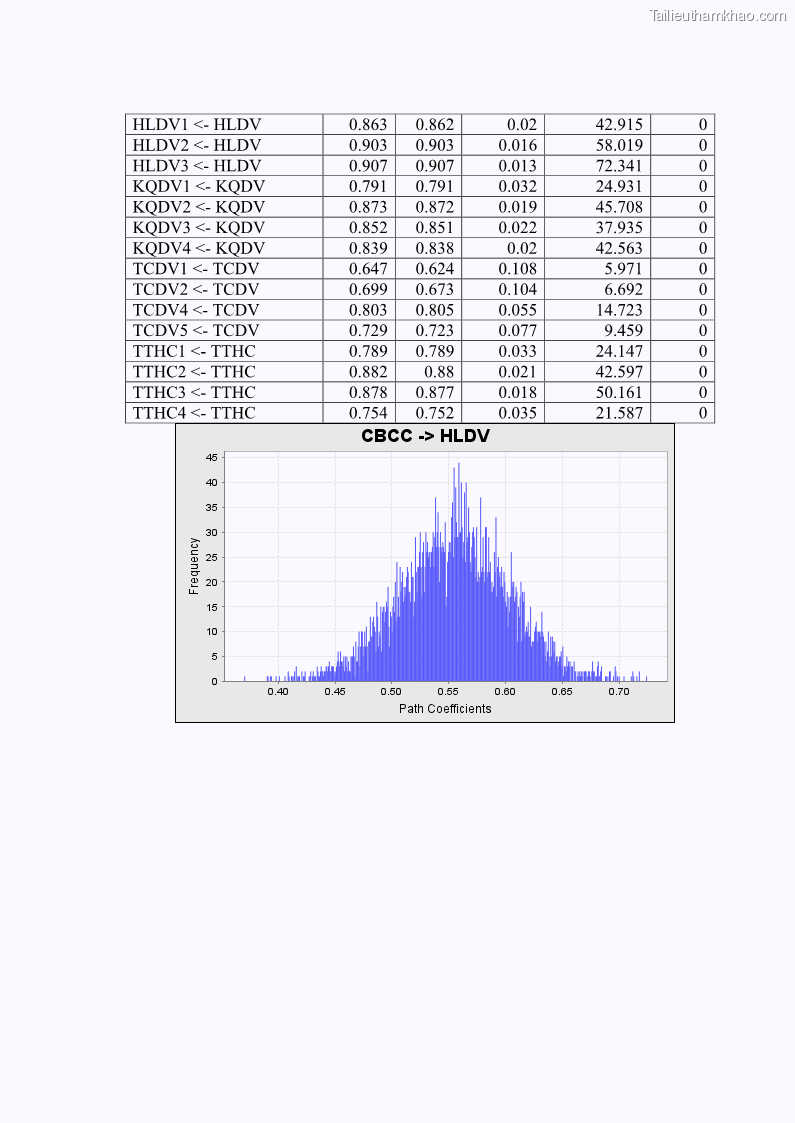Screen dimensions: 795x1123
Task: Click the Tailieuthamkhao.com watermark link
Action: [717, 15]
